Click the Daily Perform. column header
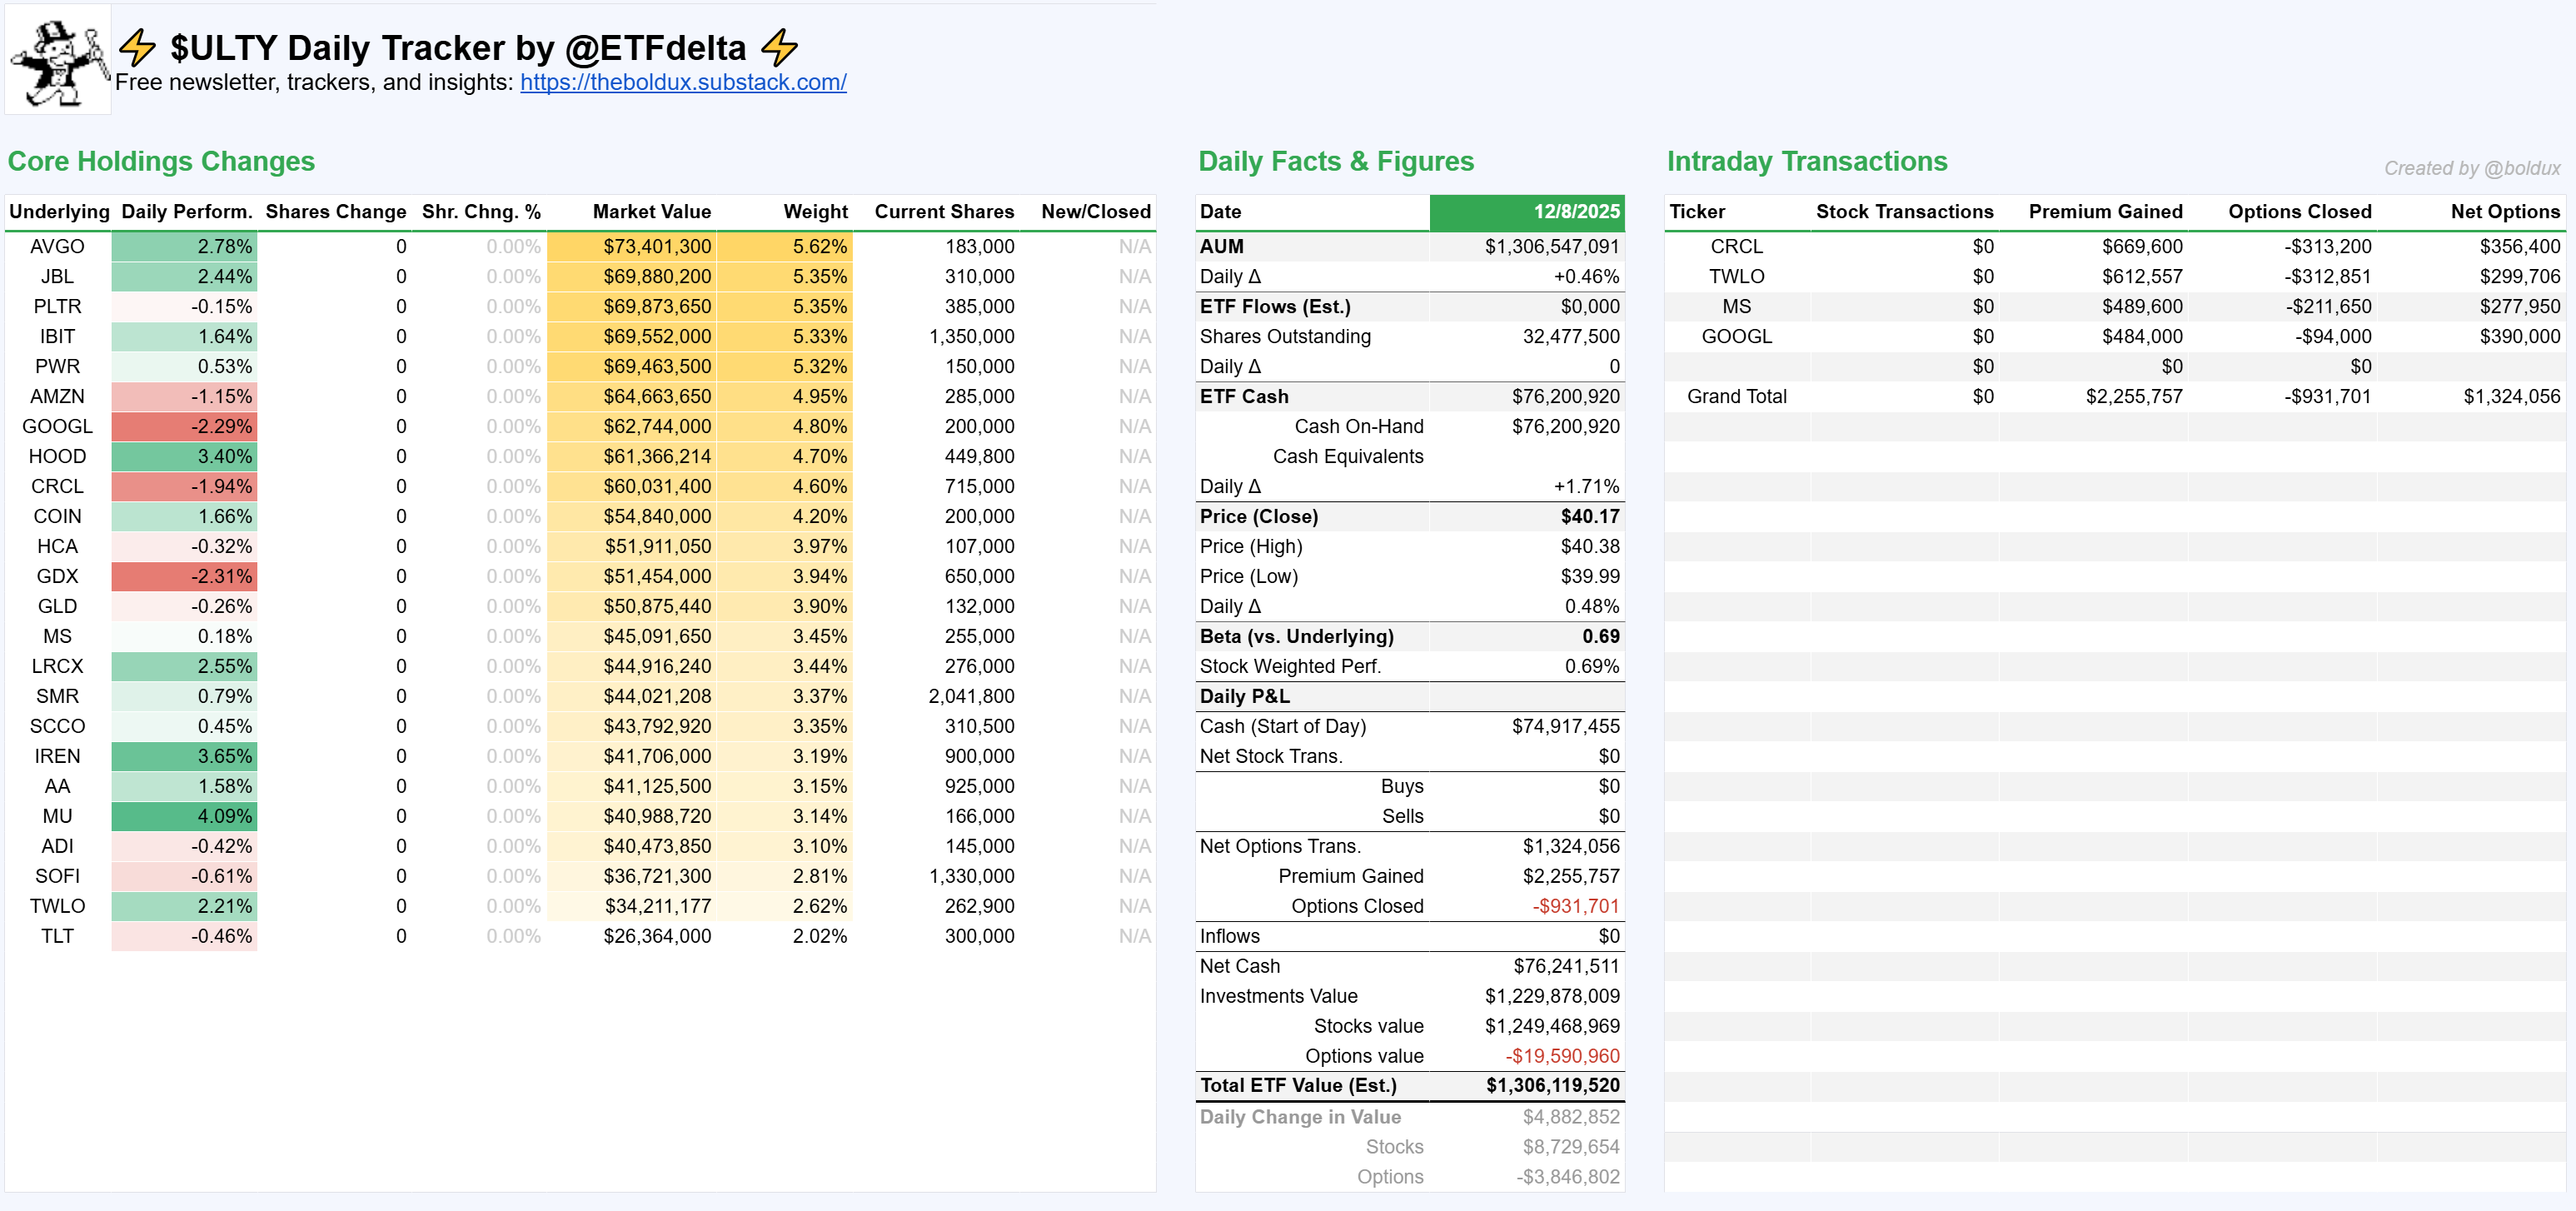This screenshot has height=1211, width=2576. (x=186, y=212)
